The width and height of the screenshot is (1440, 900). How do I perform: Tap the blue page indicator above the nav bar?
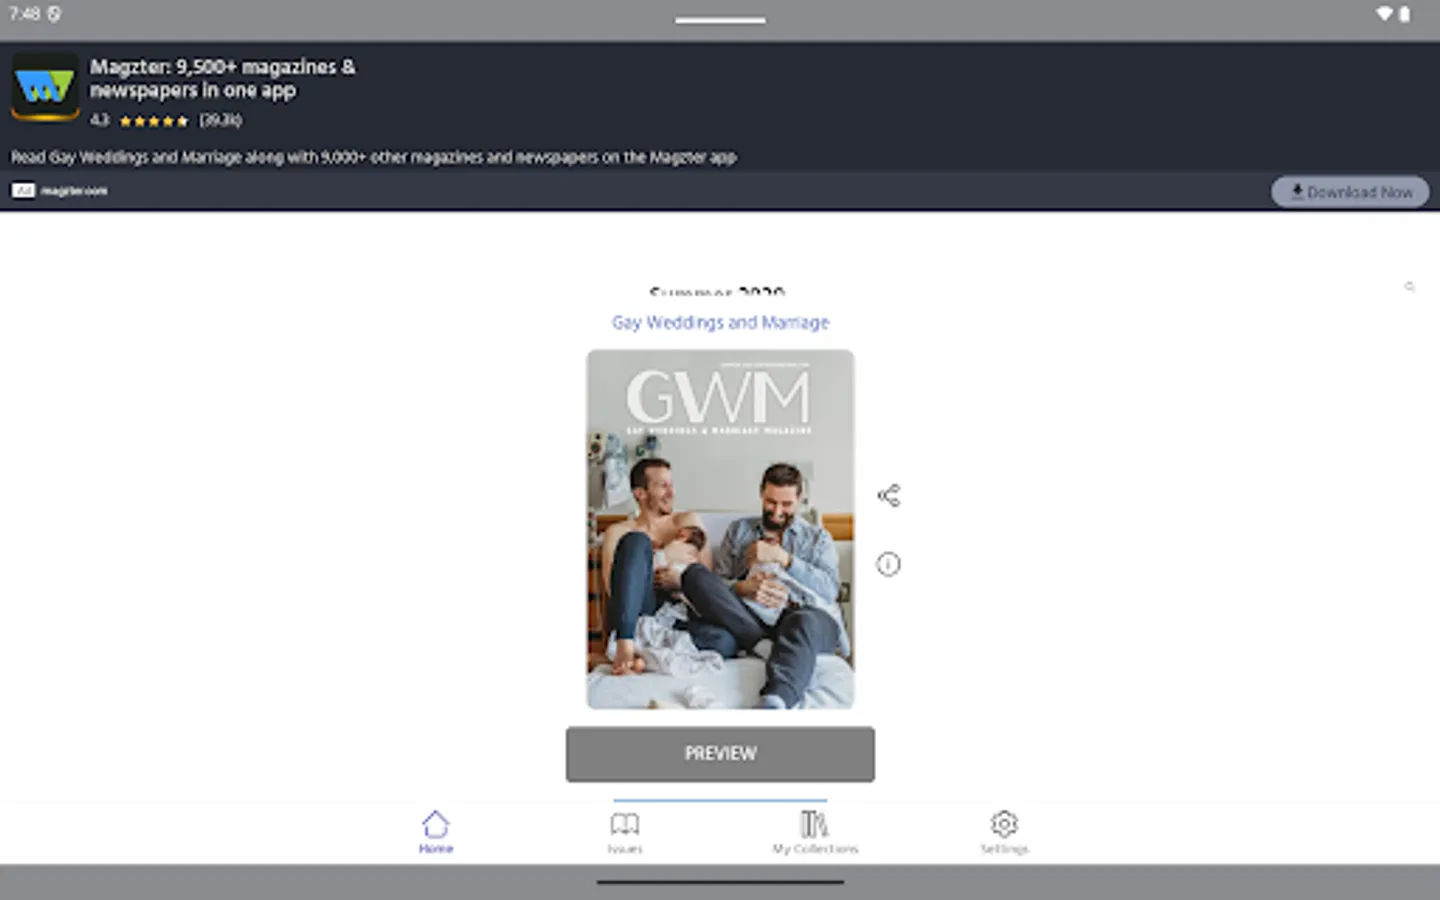[x=719, y=798]
